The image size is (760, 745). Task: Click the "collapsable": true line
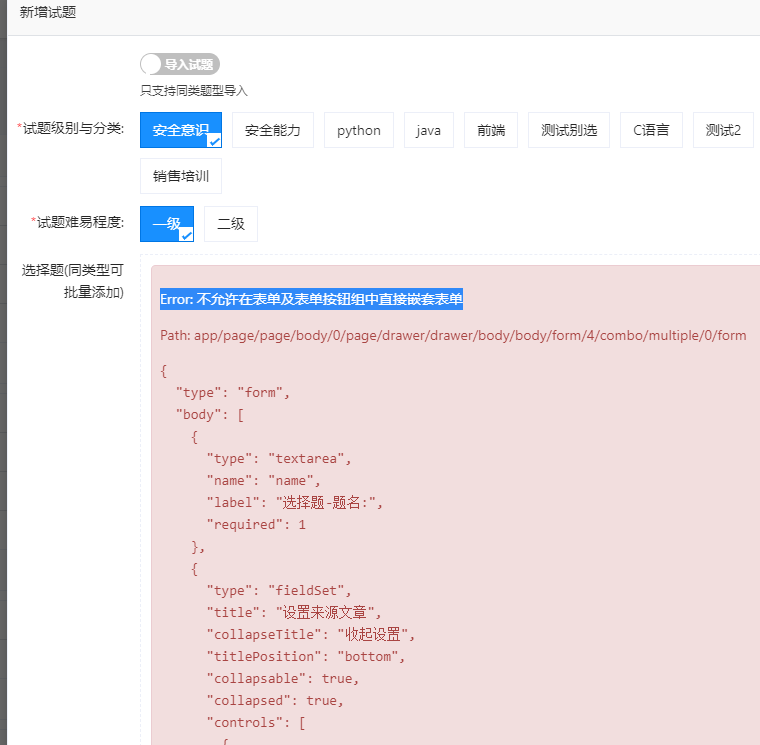point(283,679)
